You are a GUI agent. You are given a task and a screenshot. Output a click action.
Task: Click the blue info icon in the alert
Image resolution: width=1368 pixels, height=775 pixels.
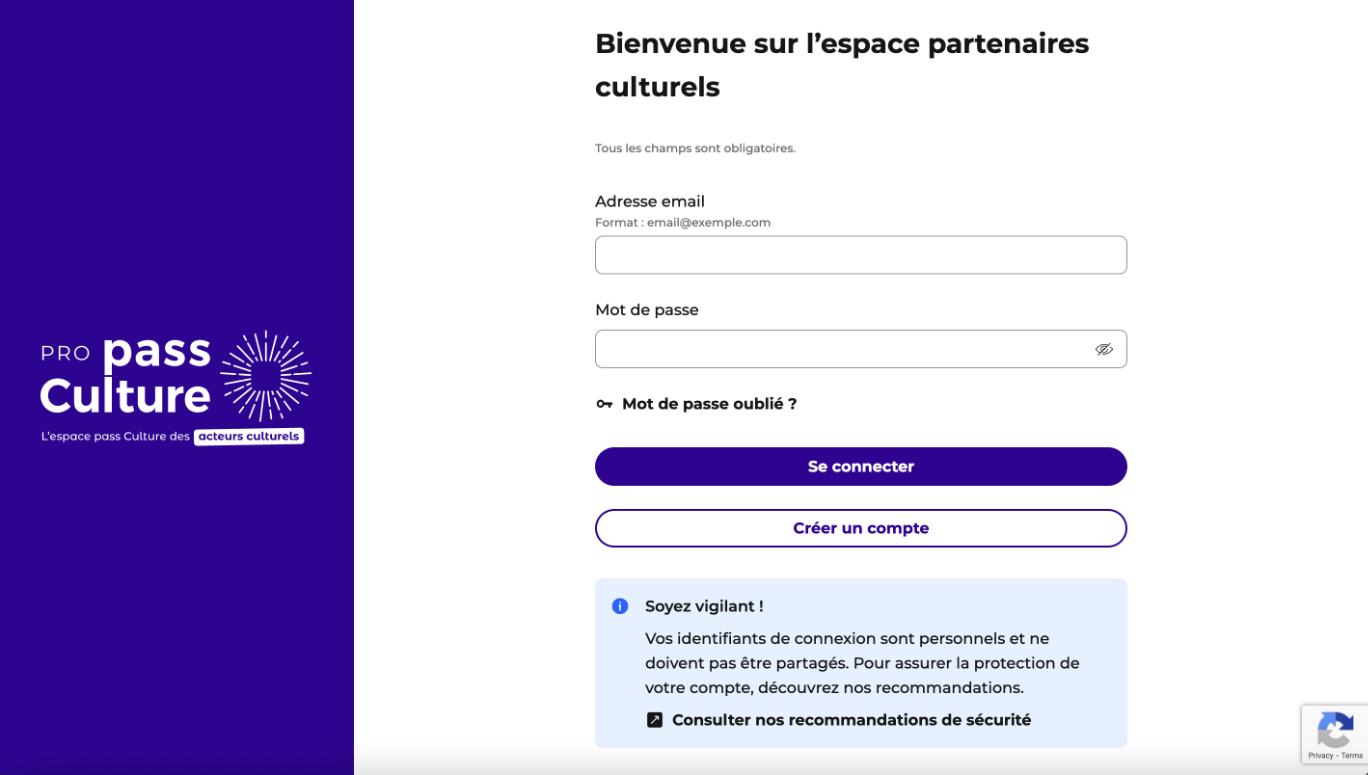click(x=620, y=606)
